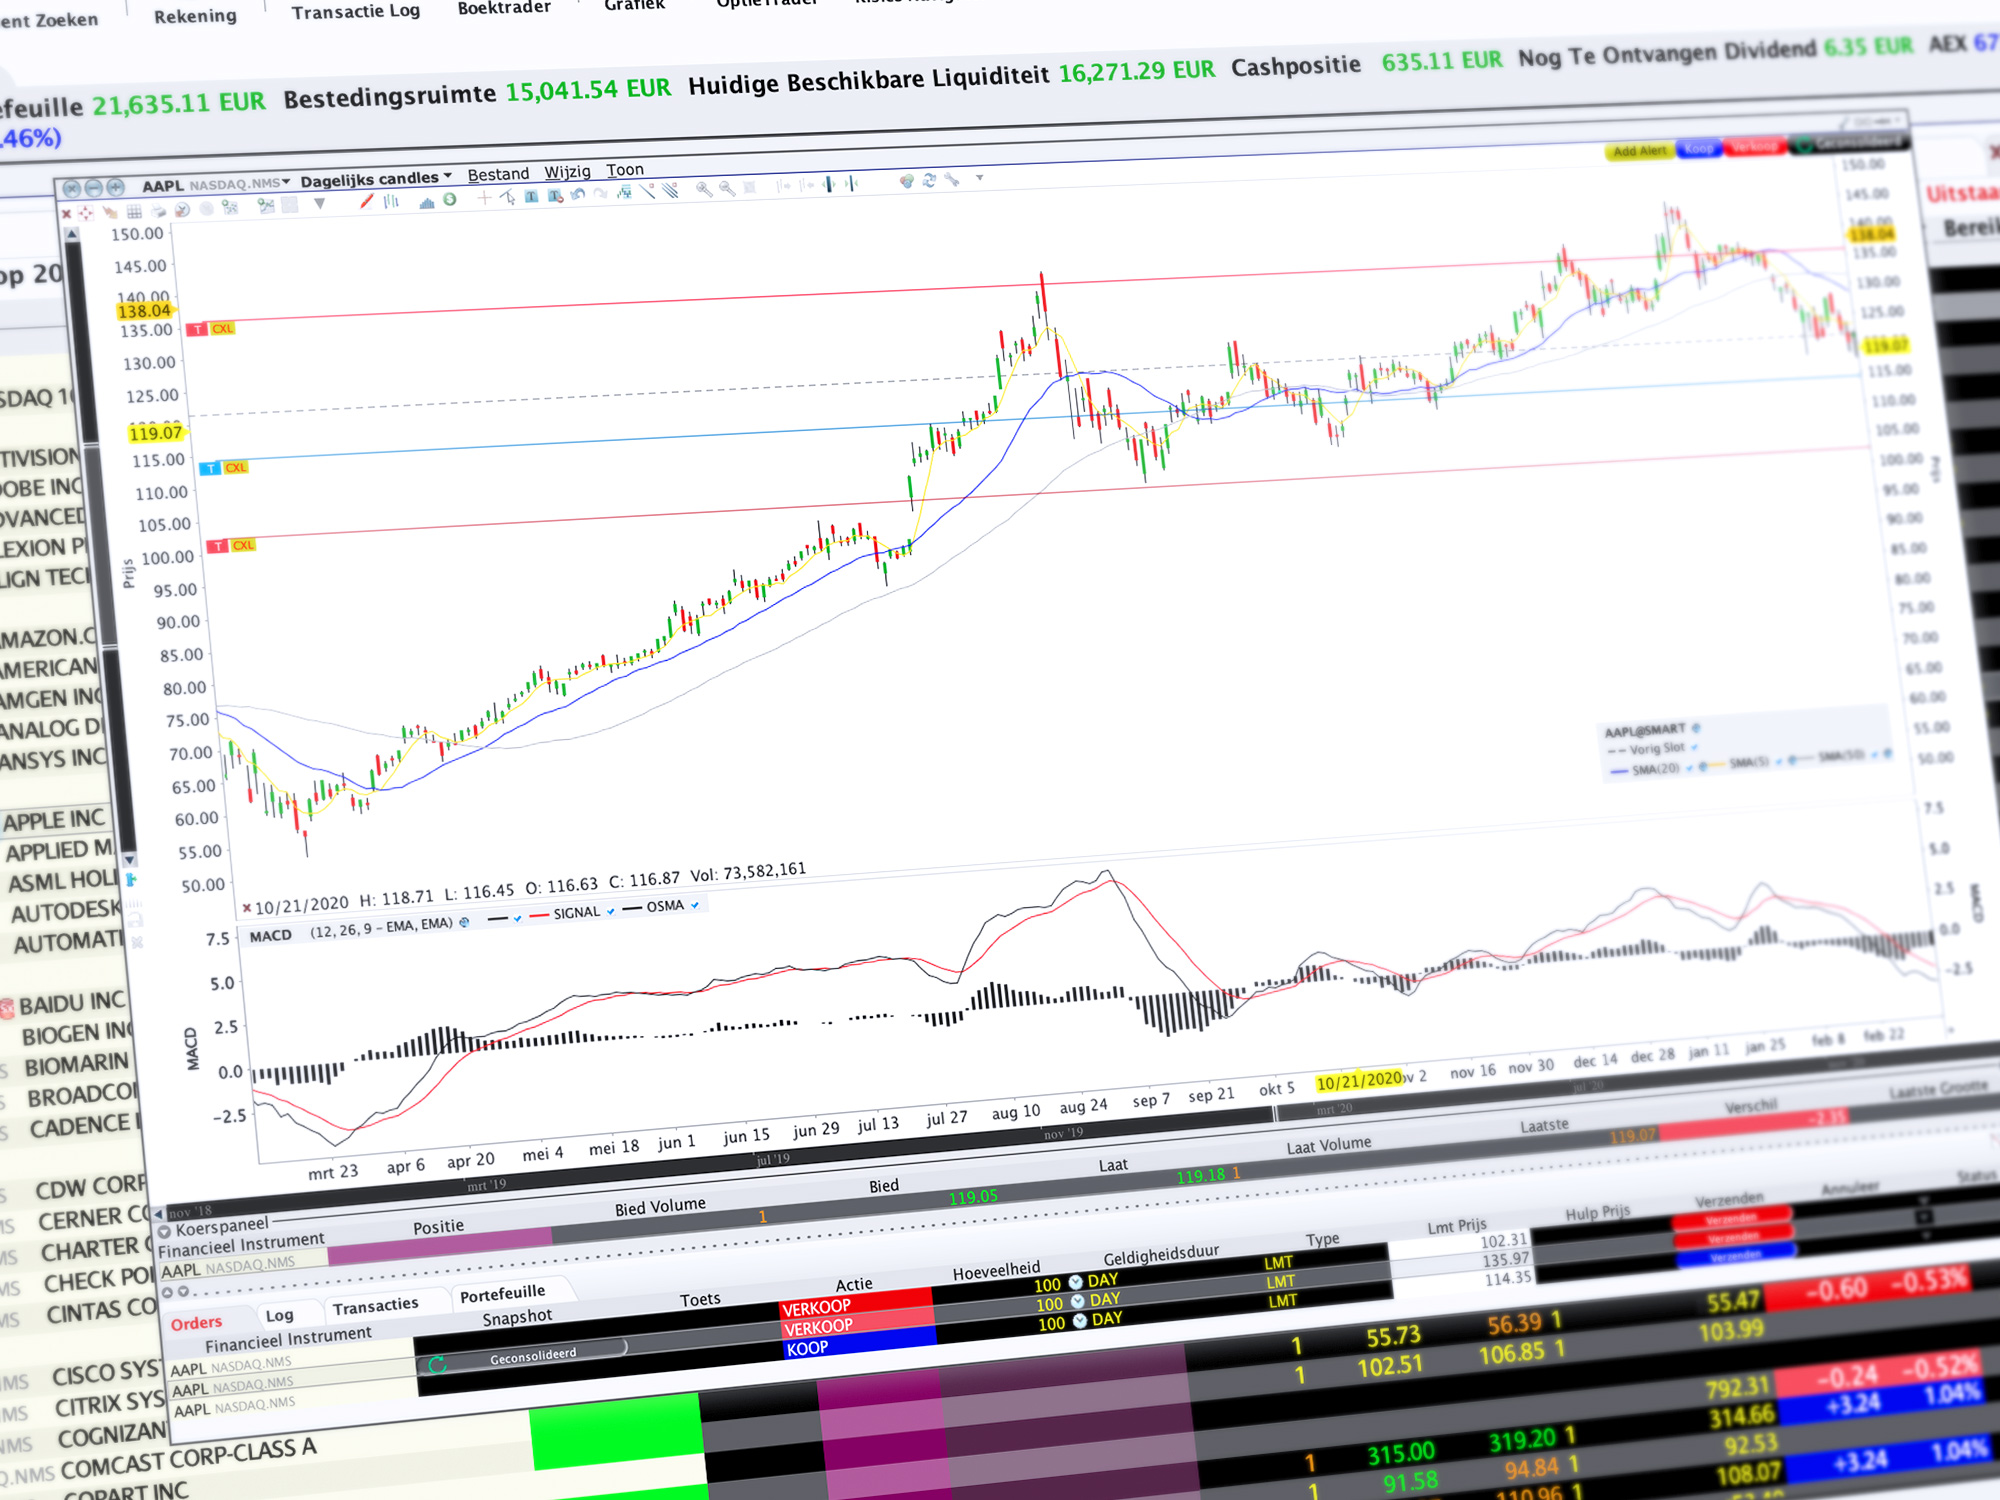Toggle the OSMA histogram visibility checkmark

coord(694,905)
